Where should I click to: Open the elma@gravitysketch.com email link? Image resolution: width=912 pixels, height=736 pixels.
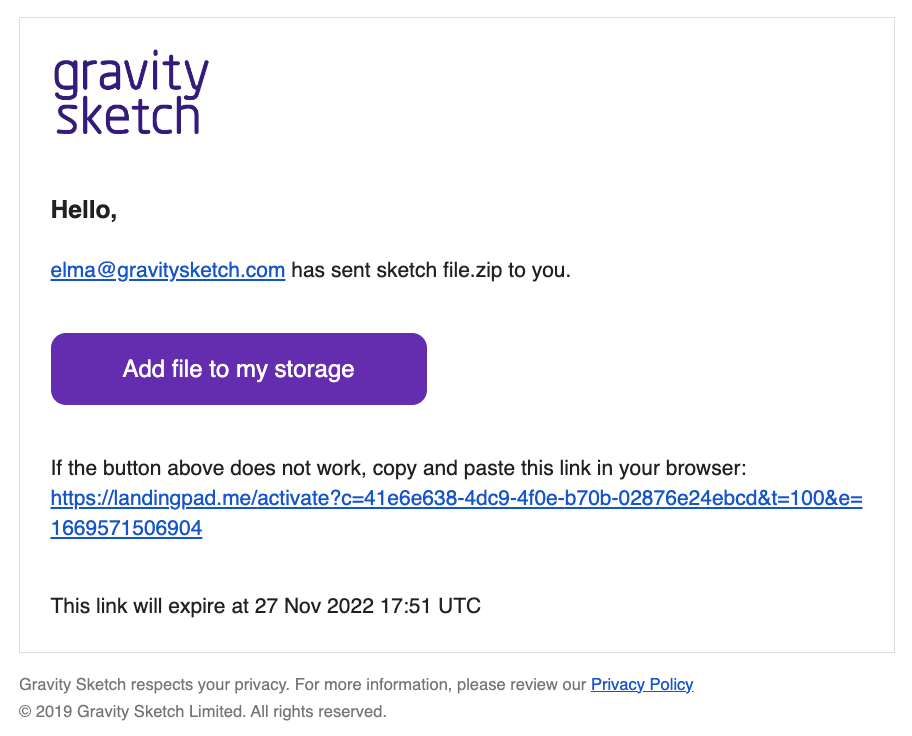168,270
